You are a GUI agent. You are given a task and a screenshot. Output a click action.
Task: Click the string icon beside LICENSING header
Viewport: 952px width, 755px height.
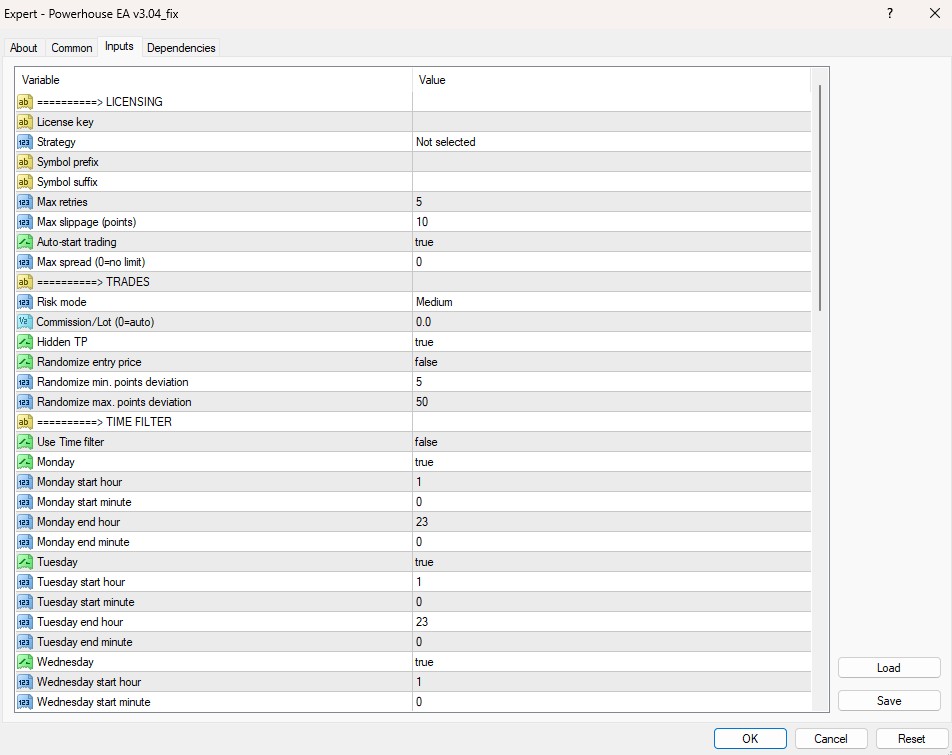tap(24, 102)
